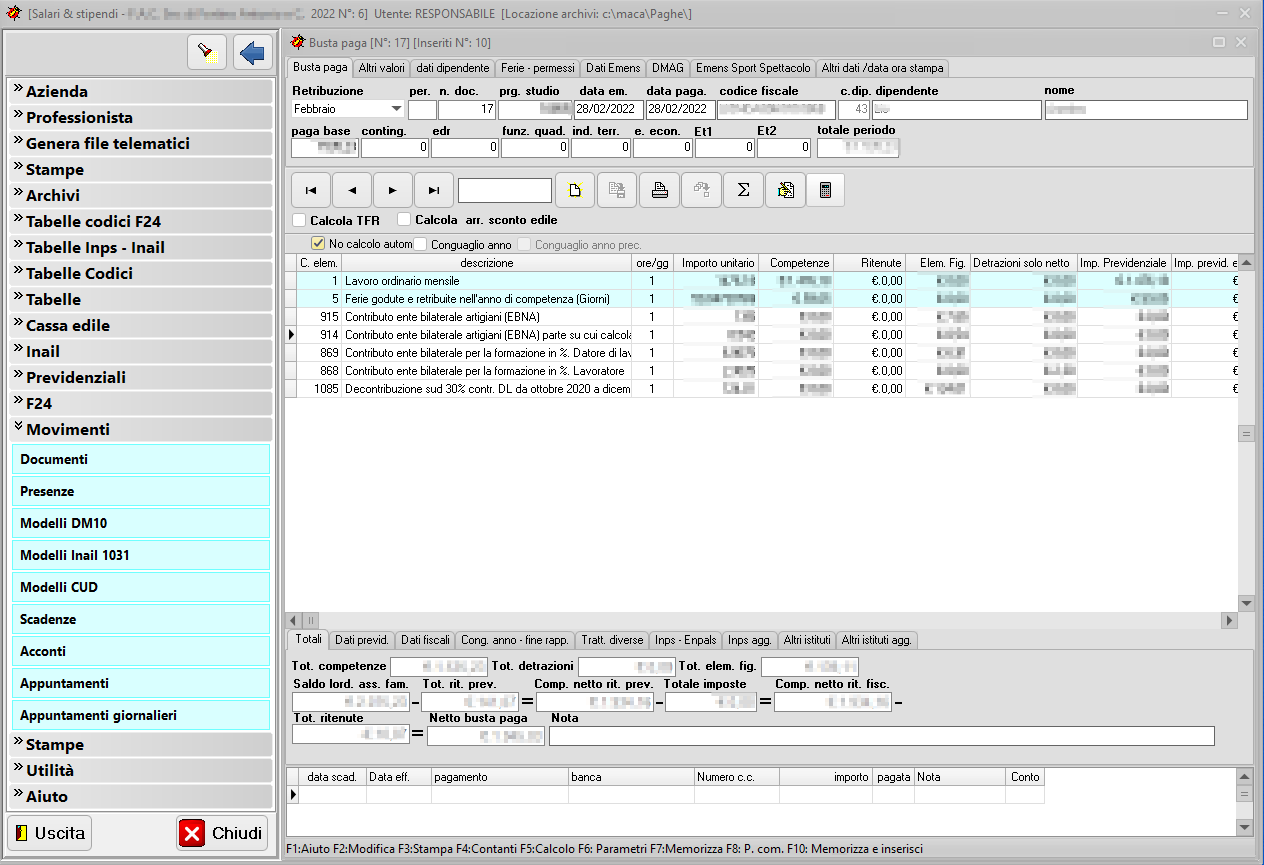1264x865 pixels.
Task: Expand Tabelle codici F24
Action: pyautogui.click(x=141, y=221)
